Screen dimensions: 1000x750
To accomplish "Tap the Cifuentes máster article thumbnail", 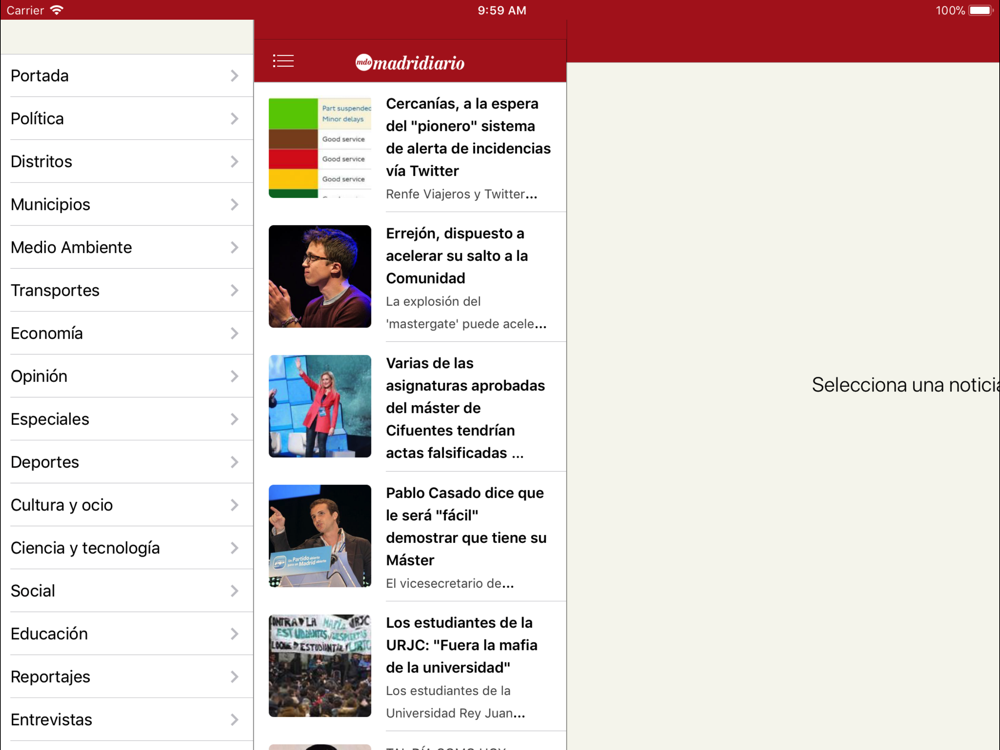I will click(320, 406).
